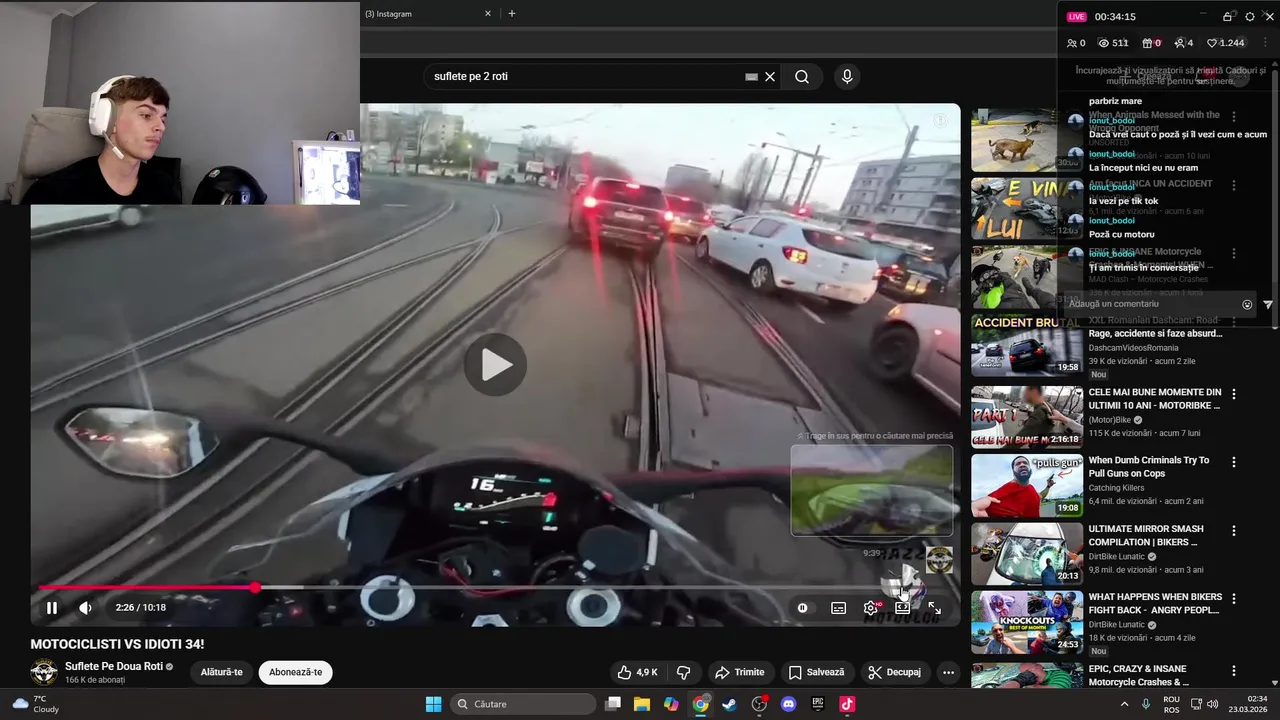Open When Dumb Criminals Try To Pull Guns video
The height and width of the screenshot is (720, 1280).
click(x=1149, y=467)
